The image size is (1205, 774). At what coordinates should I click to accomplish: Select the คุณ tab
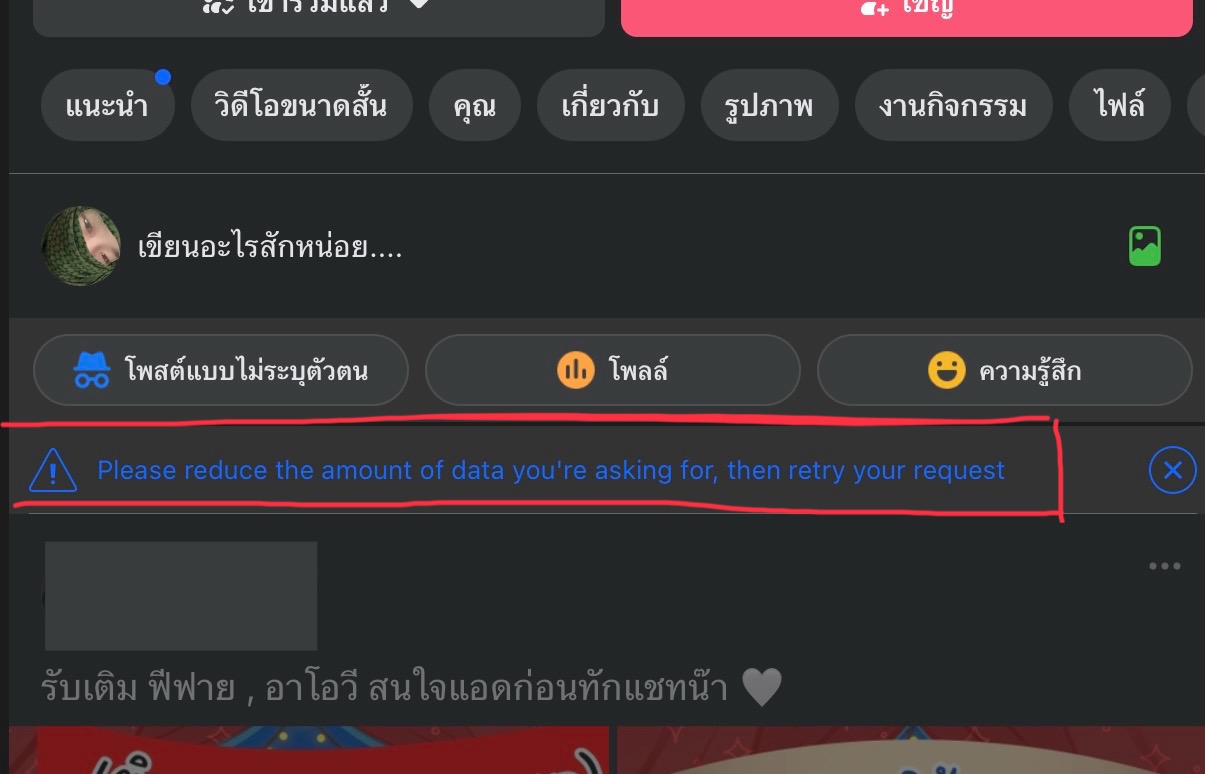pos(474,105)
